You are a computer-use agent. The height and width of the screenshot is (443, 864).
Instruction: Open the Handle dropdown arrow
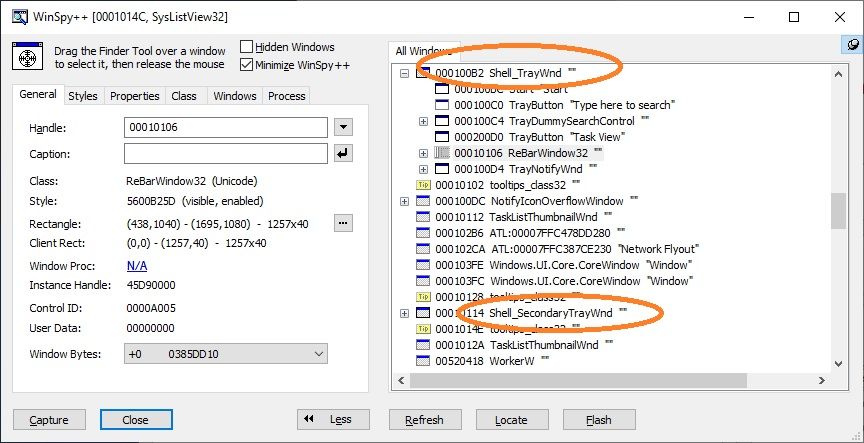pos(343,128)
